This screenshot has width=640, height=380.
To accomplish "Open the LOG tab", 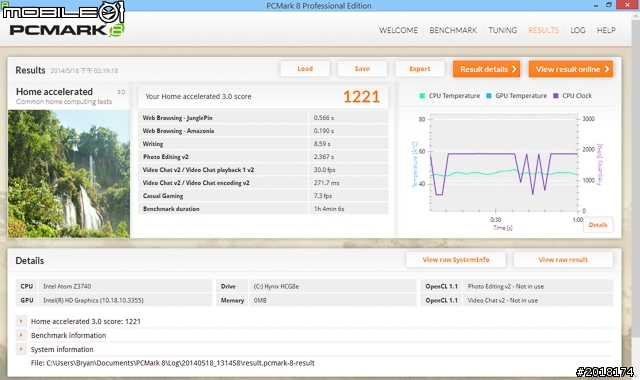I will [578, 30].
